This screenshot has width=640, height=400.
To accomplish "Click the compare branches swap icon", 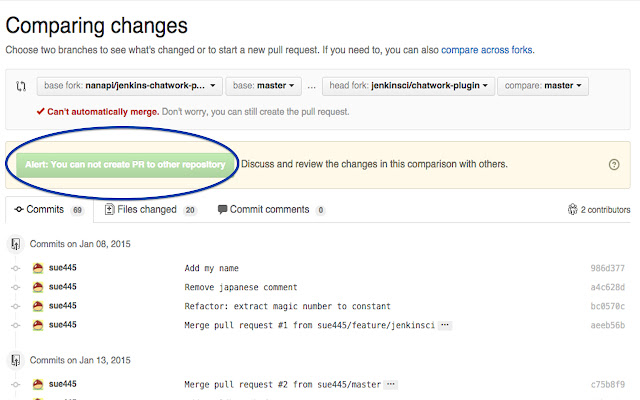I will coord(20,87).
